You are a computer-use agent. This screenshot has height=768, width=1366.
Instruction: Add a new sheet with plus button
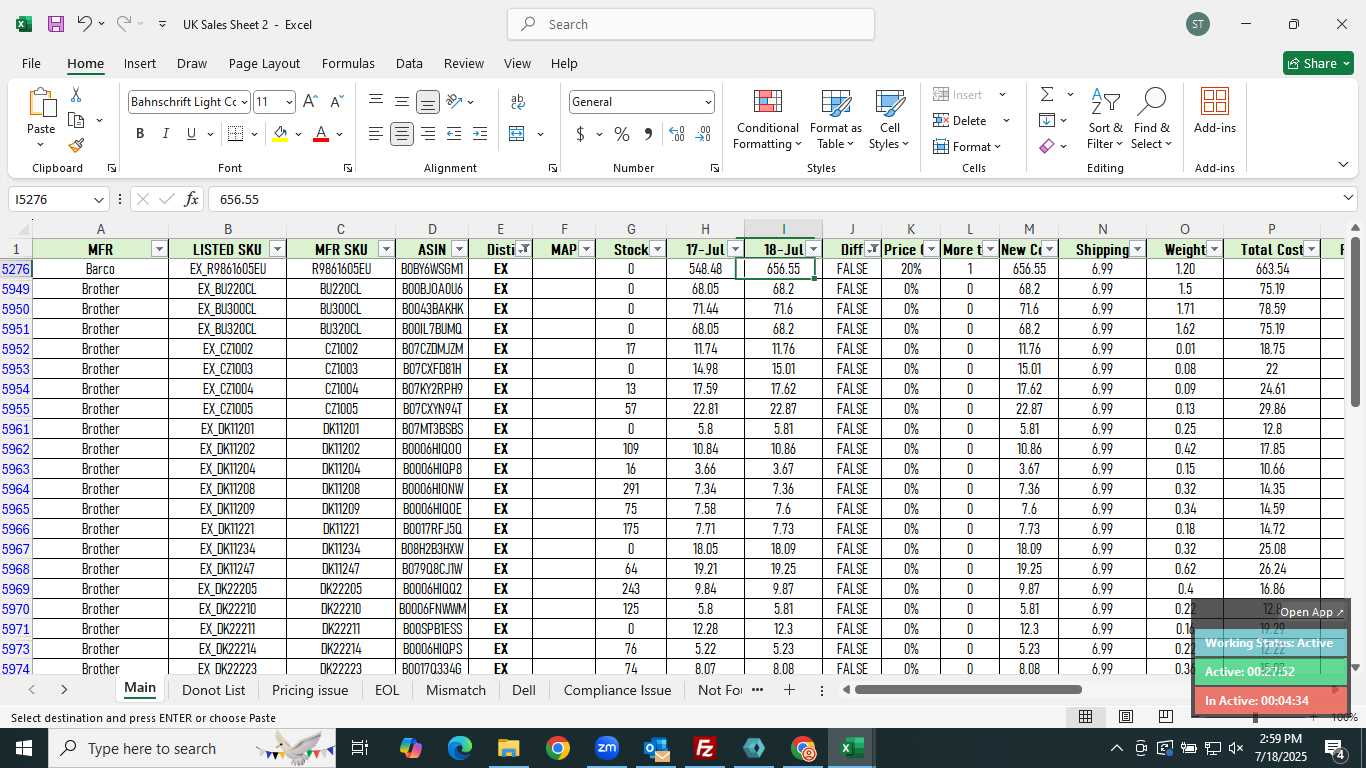(789, 690)
